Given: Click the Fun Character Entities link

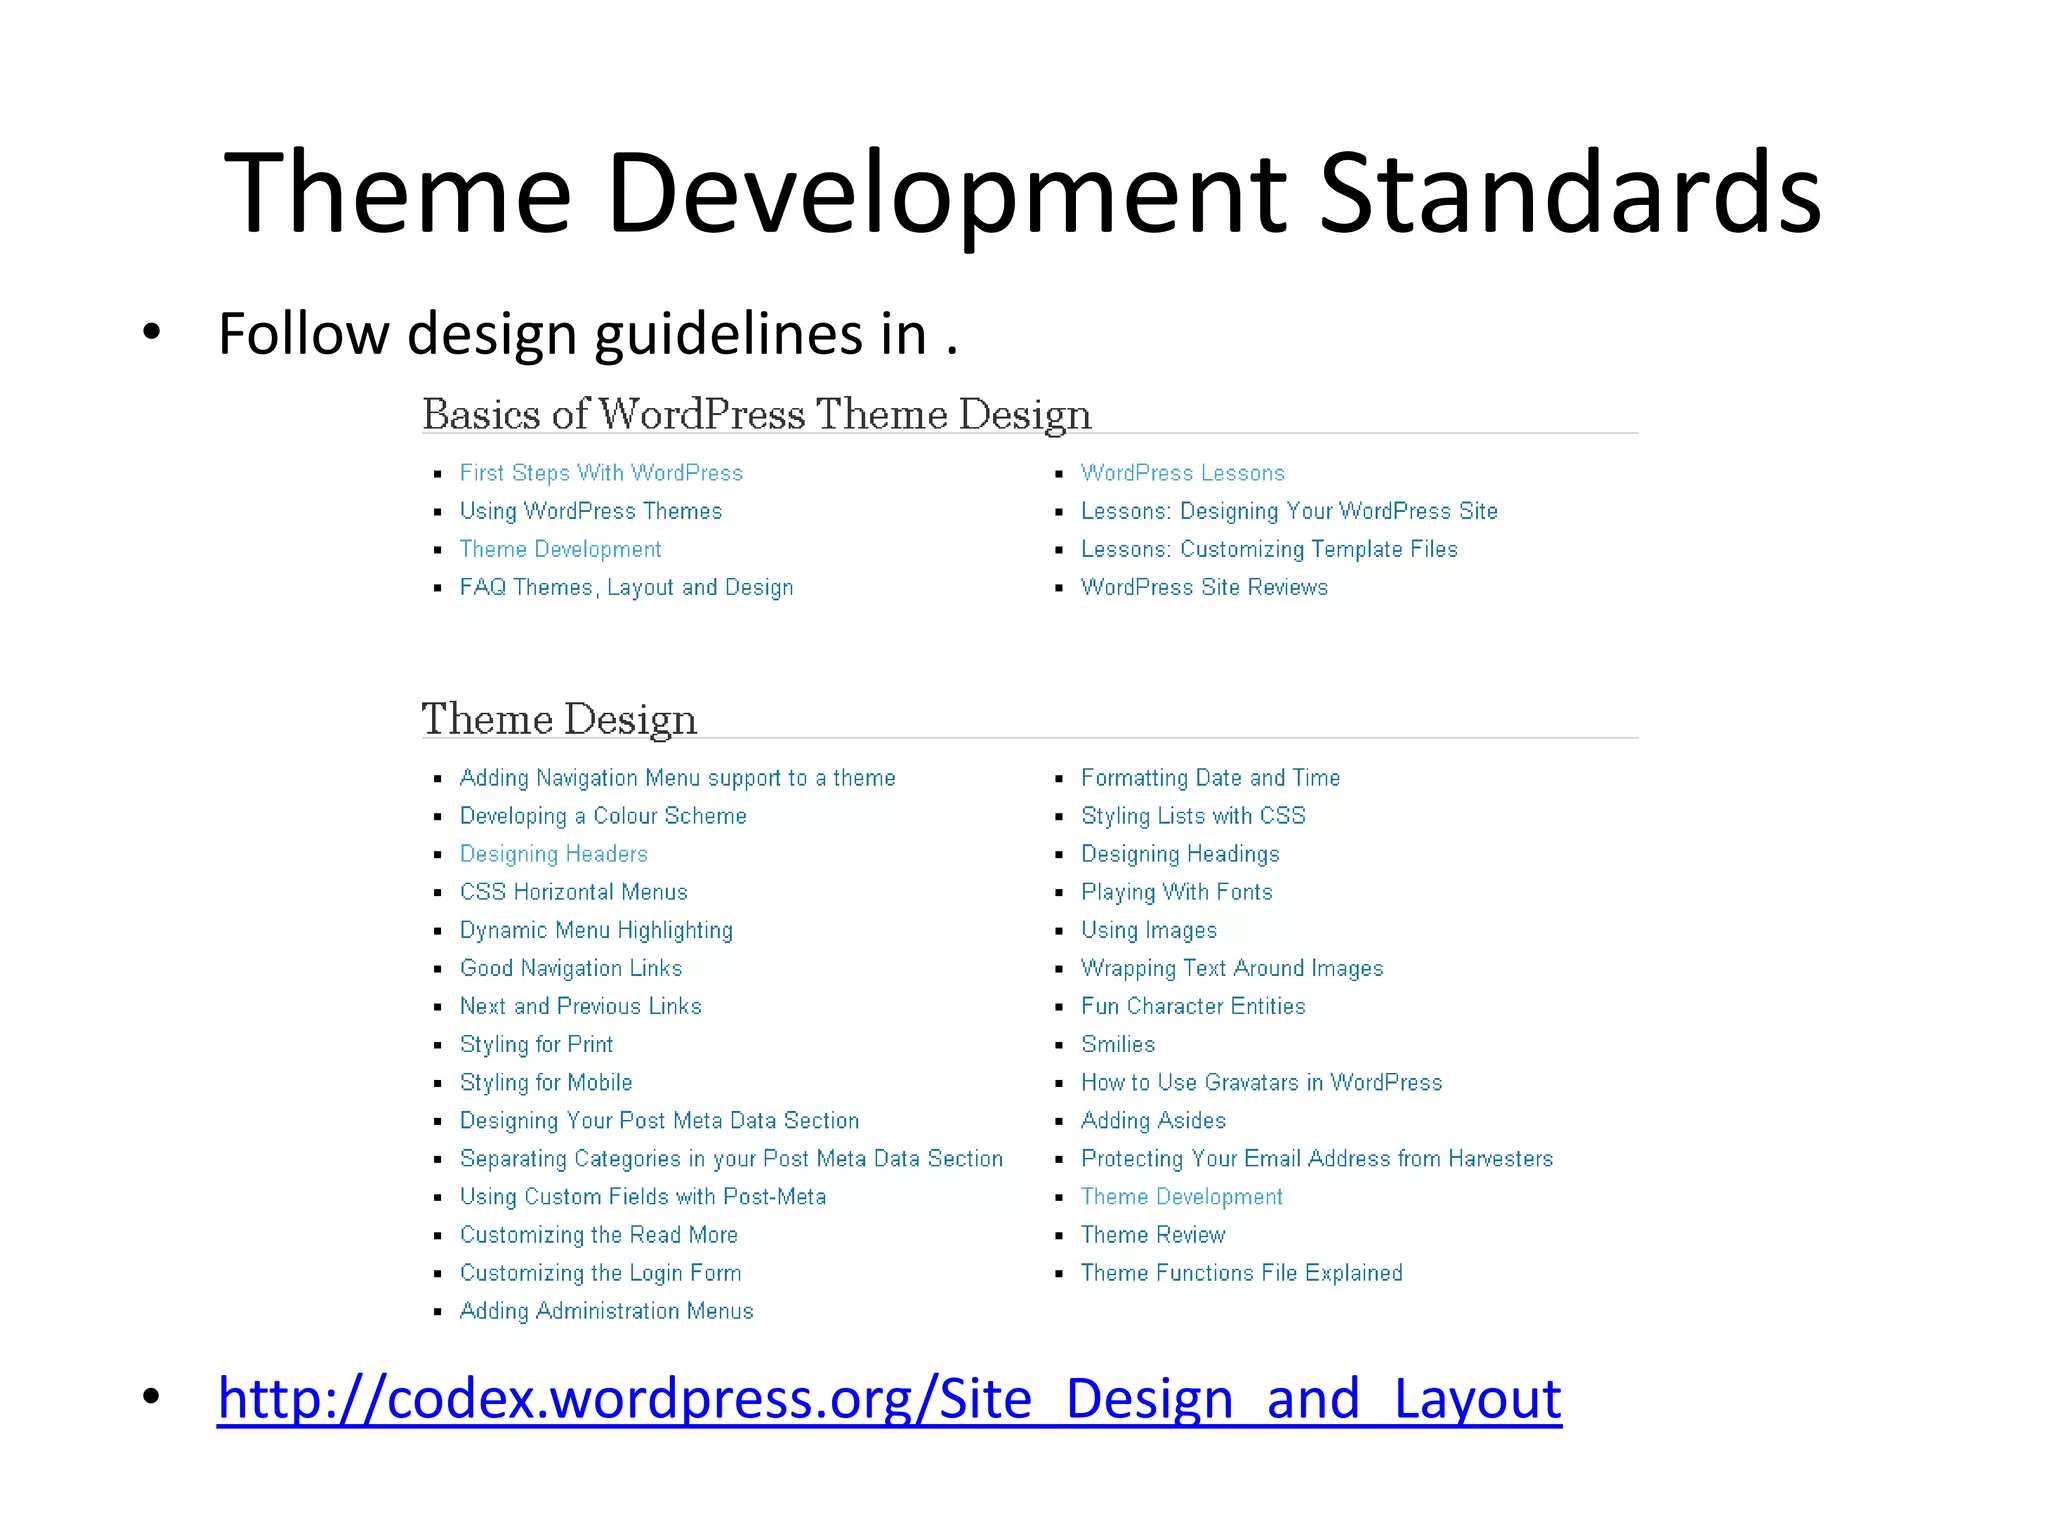Looking at the screenshot, I should point(1193,1006).
